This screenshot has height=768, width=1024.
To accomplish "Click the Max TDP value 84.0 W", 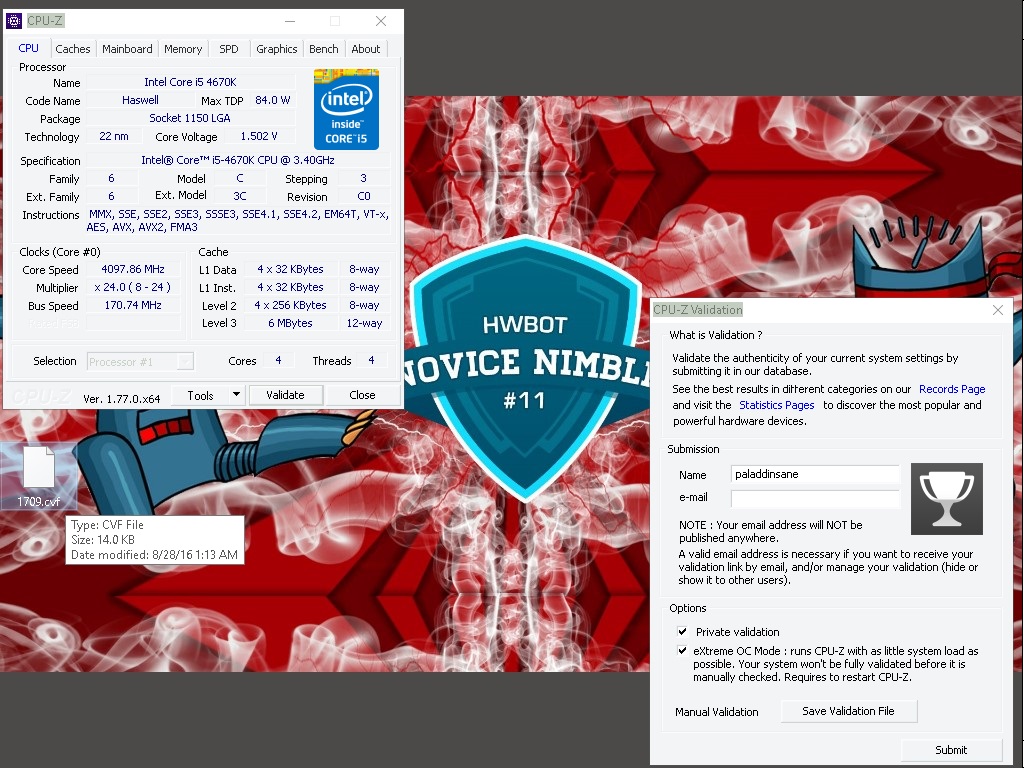I will tap(272, 100).
